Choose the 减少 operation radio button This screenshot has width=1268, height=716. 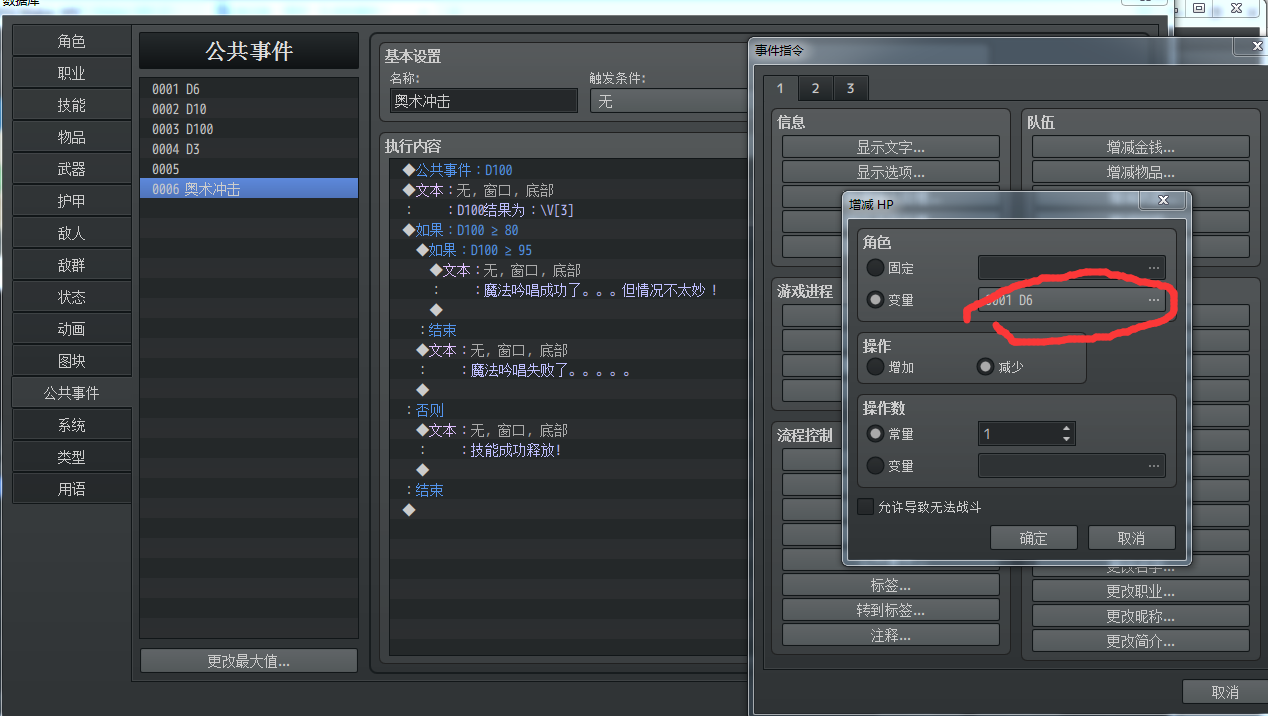coord(986,367)
